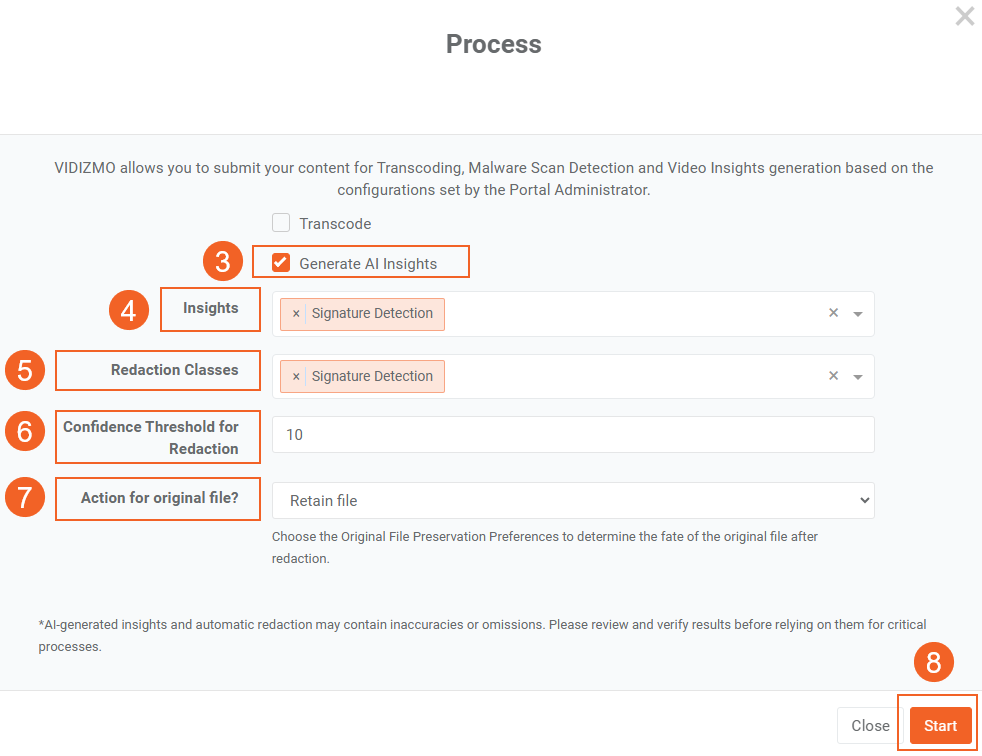Click the orange Start button
The height and width of the screenshot is (756, 982).
click(940, 726)
